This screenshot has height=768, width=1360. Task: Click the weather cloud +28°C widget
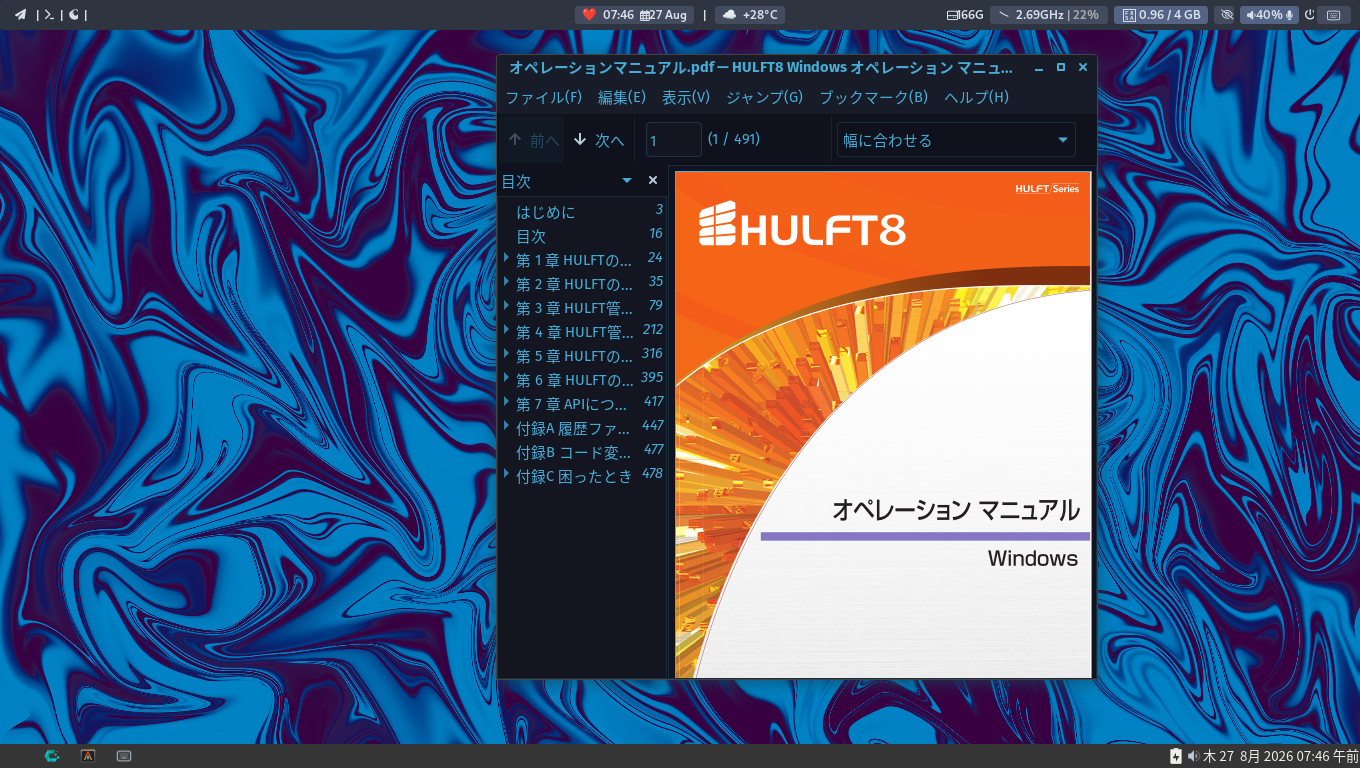(x=751, y=15)
